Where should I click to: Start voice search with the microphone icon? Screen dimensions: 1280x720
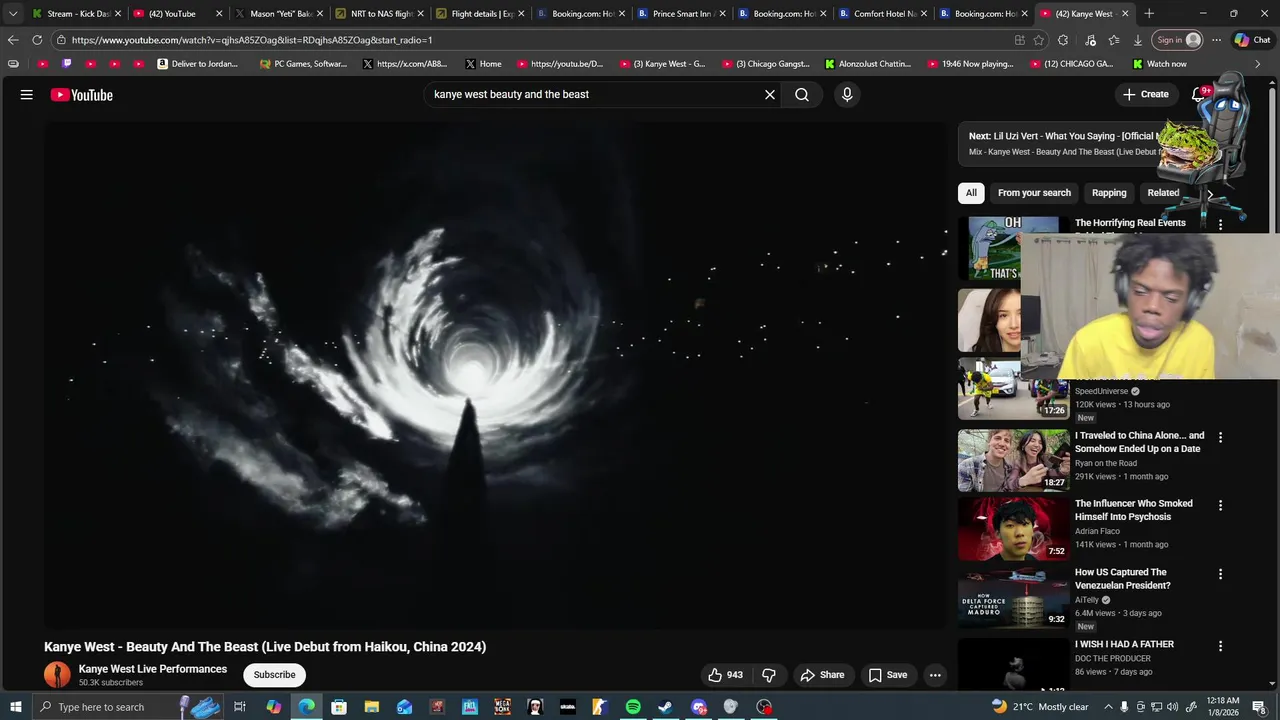[847, 95]
